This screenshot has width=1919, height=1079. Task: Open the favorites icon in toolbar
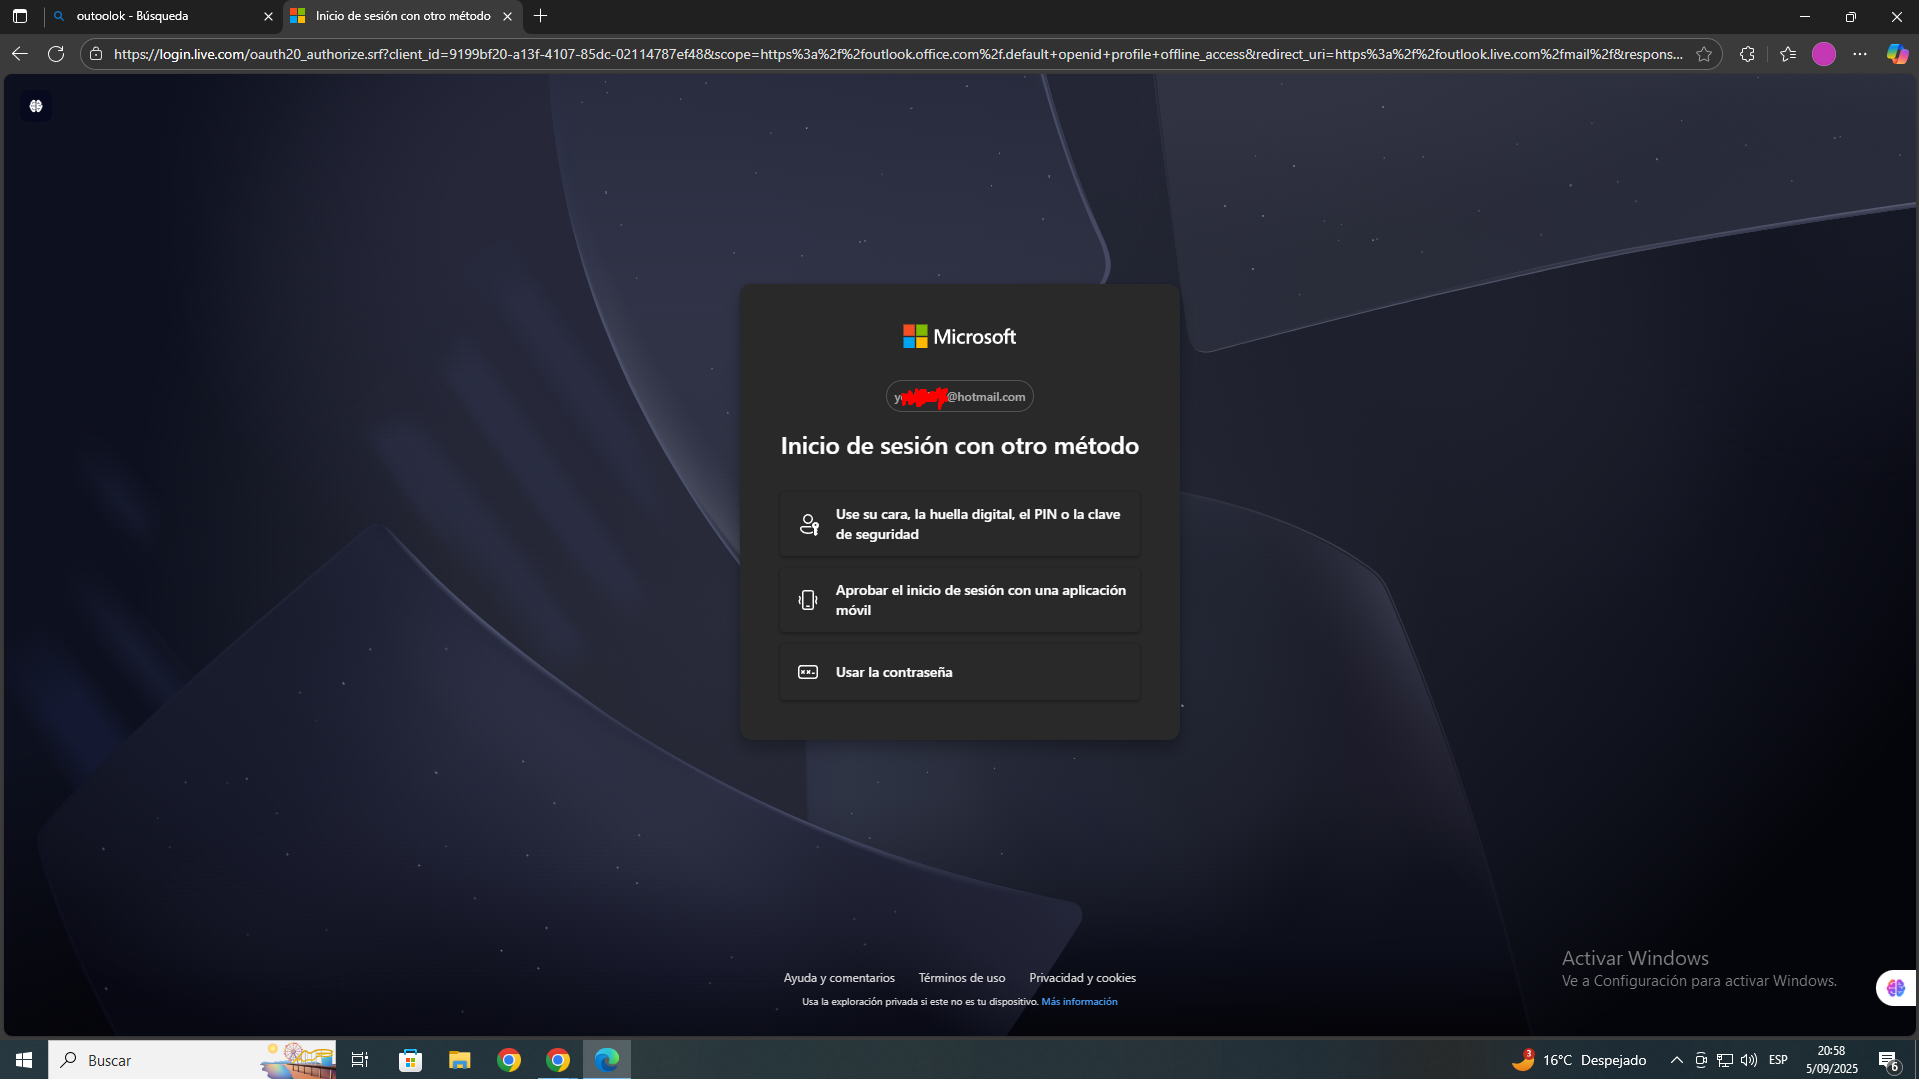click(1788, 54)
